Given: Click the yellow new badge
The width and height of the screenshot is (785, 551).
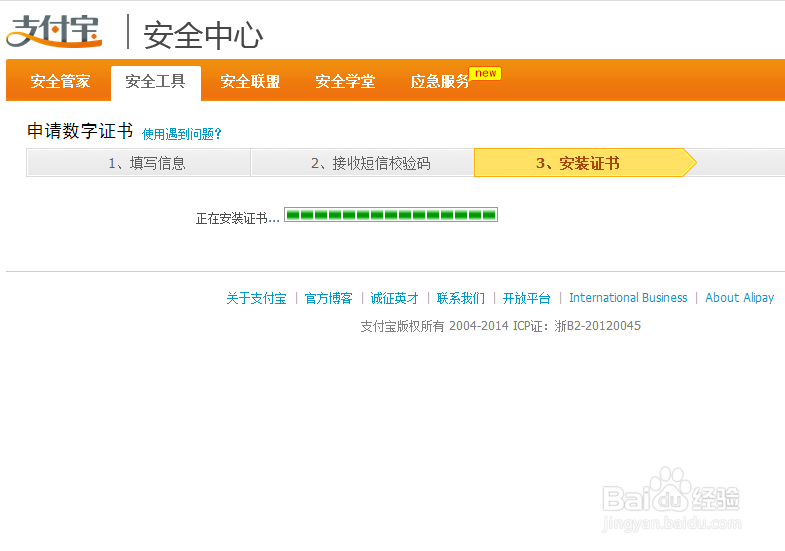Looking at the screenshot, I should pyautogui.click(x=485, y=73).
